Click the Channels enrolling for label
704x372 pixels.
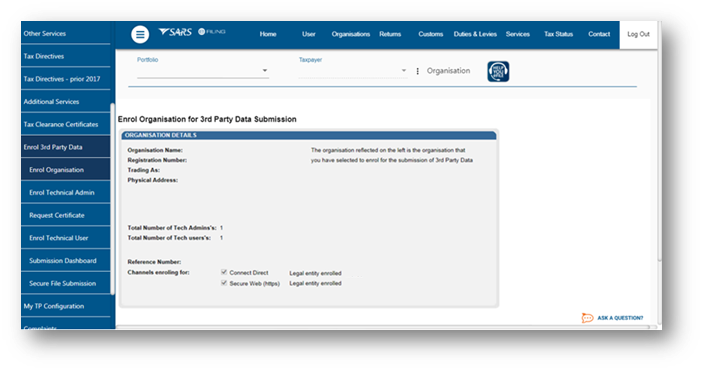tap(158, 272)
